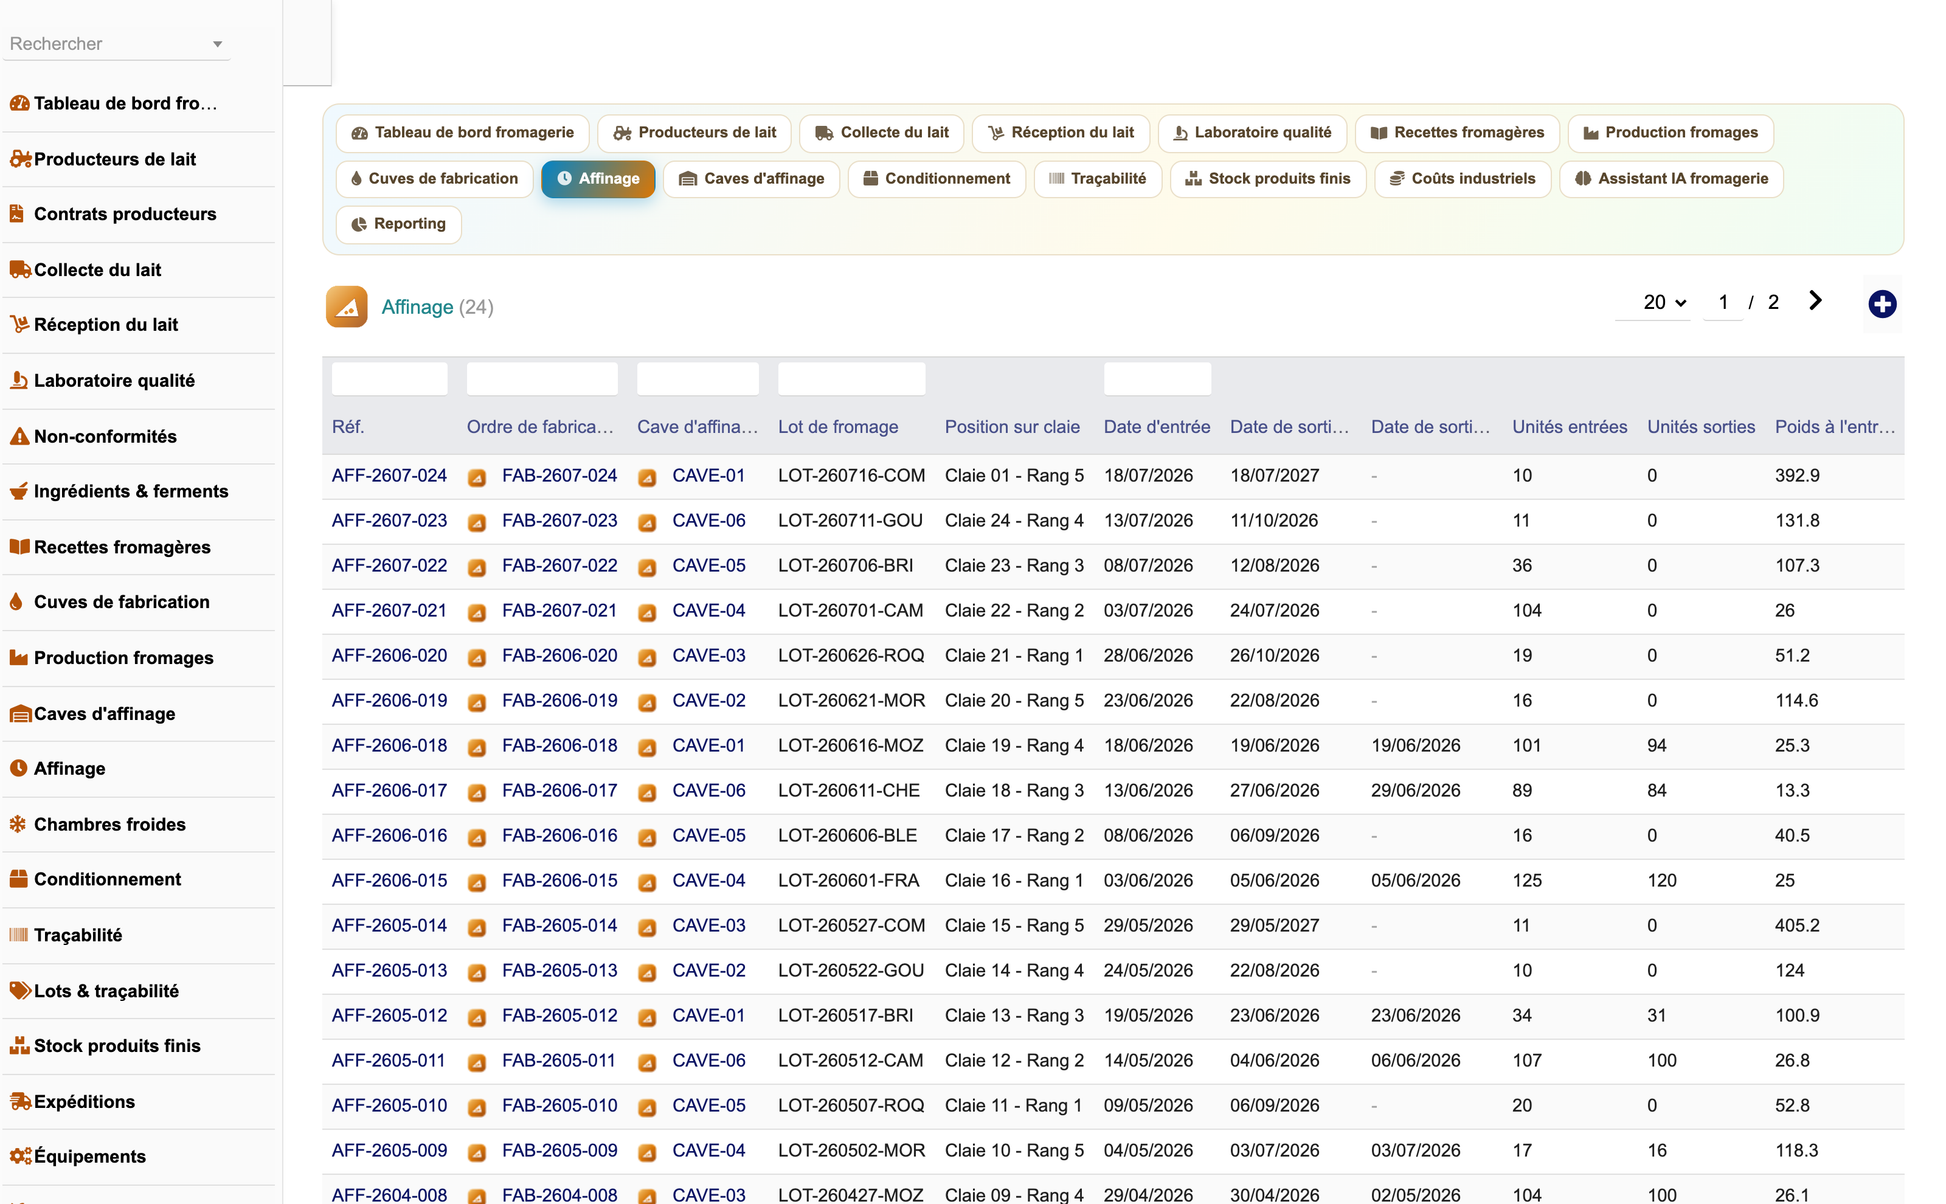1946x1204 pixels.
Task: Click the Cuves de fabrication droplet icon in sidebar
Action: [16, 602]
